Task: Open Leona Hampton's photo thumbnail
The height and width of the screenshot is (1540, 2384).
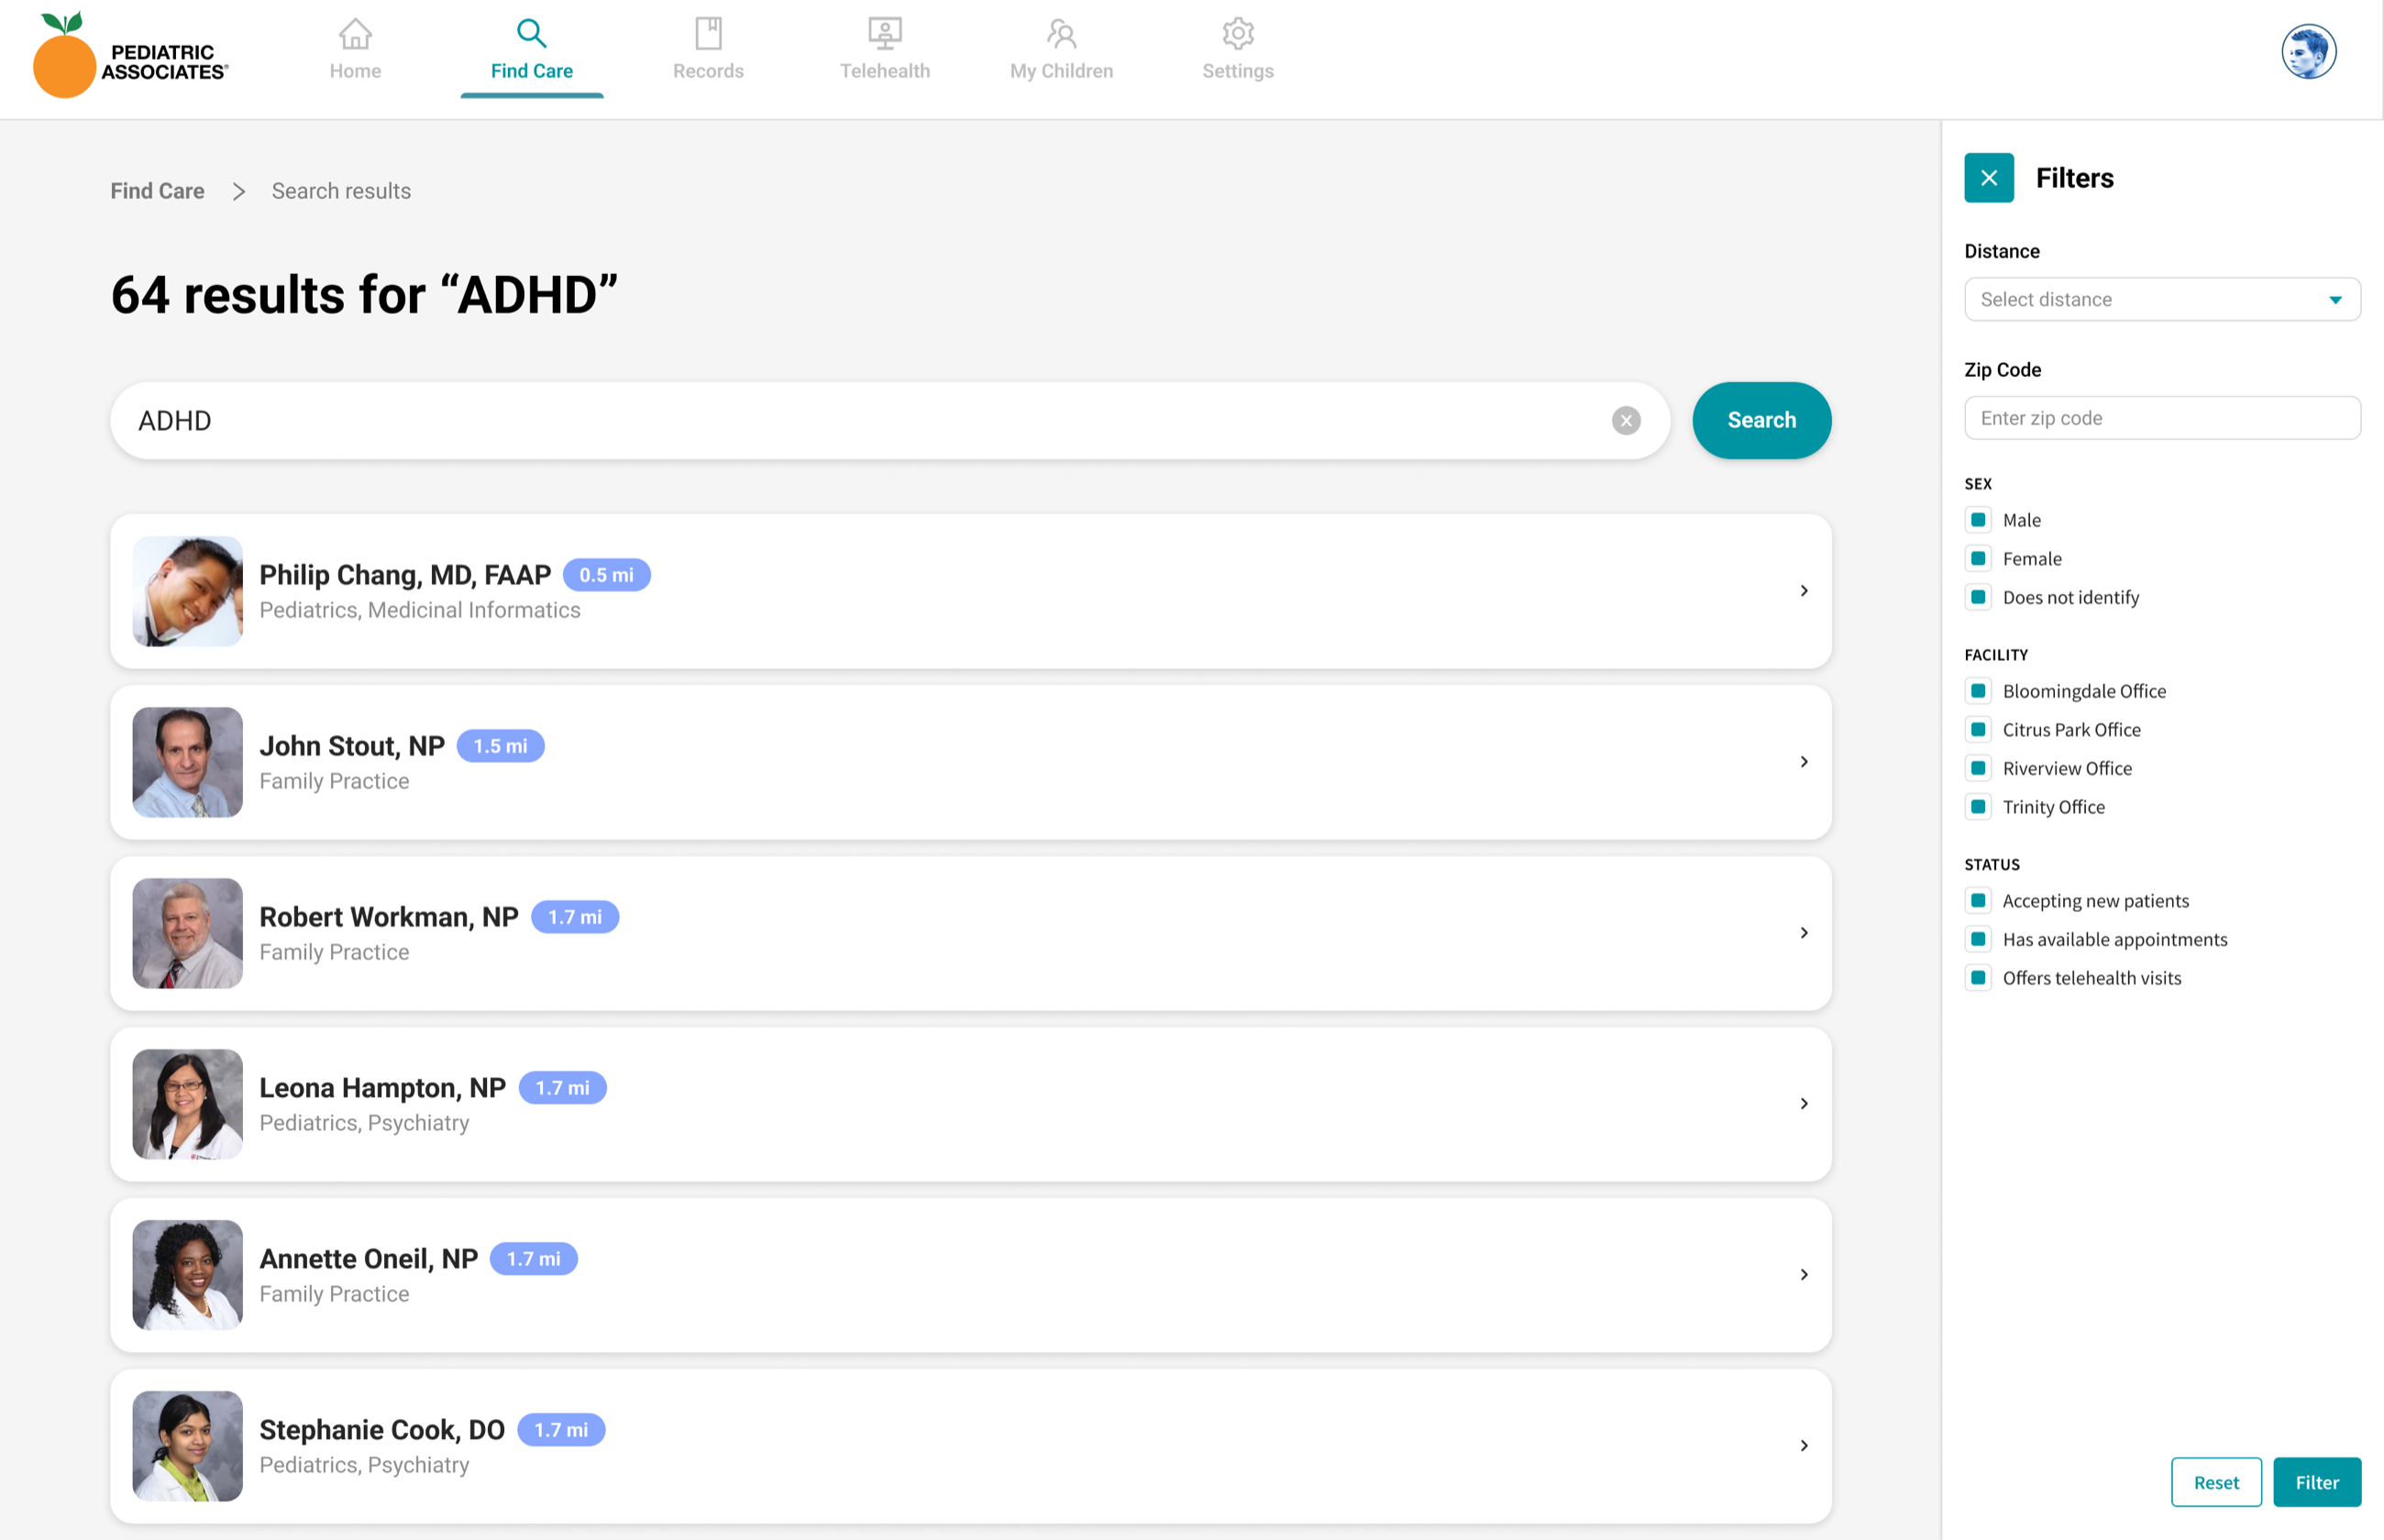Action: point(187,1104)
